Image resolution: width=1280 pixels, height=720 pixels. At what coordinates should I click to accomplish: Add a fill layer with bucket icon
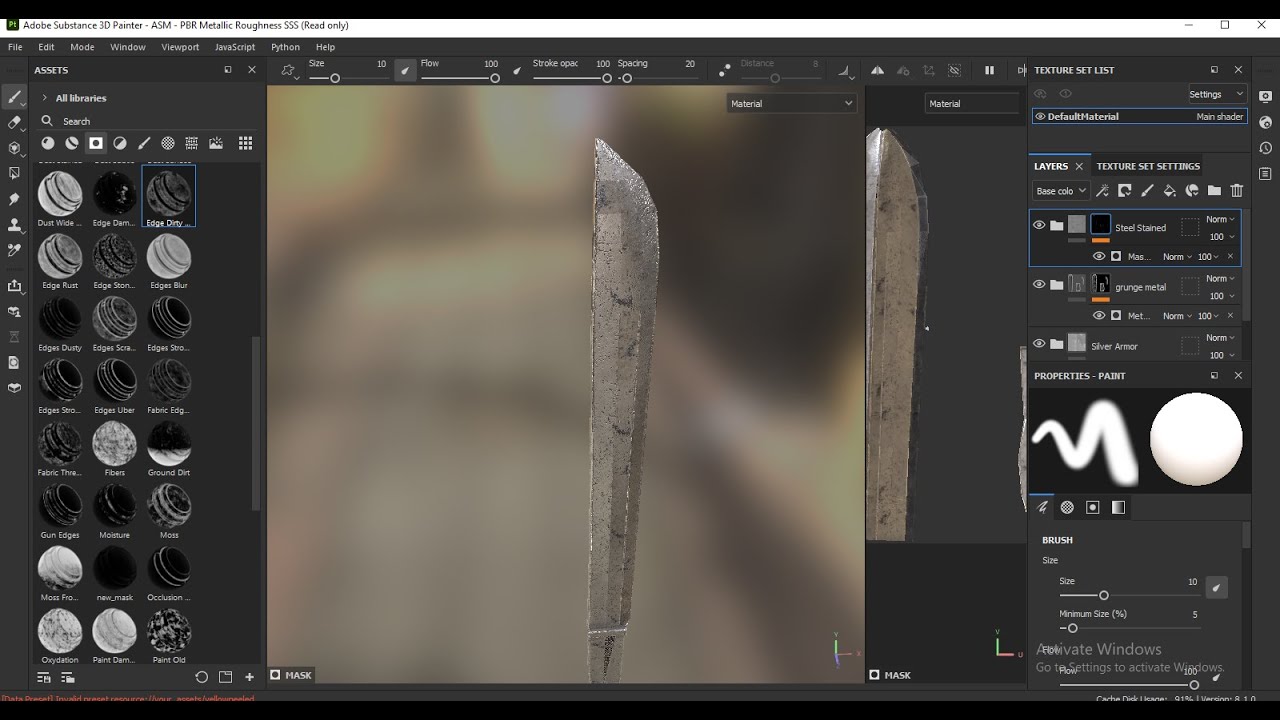[1169, 191]
